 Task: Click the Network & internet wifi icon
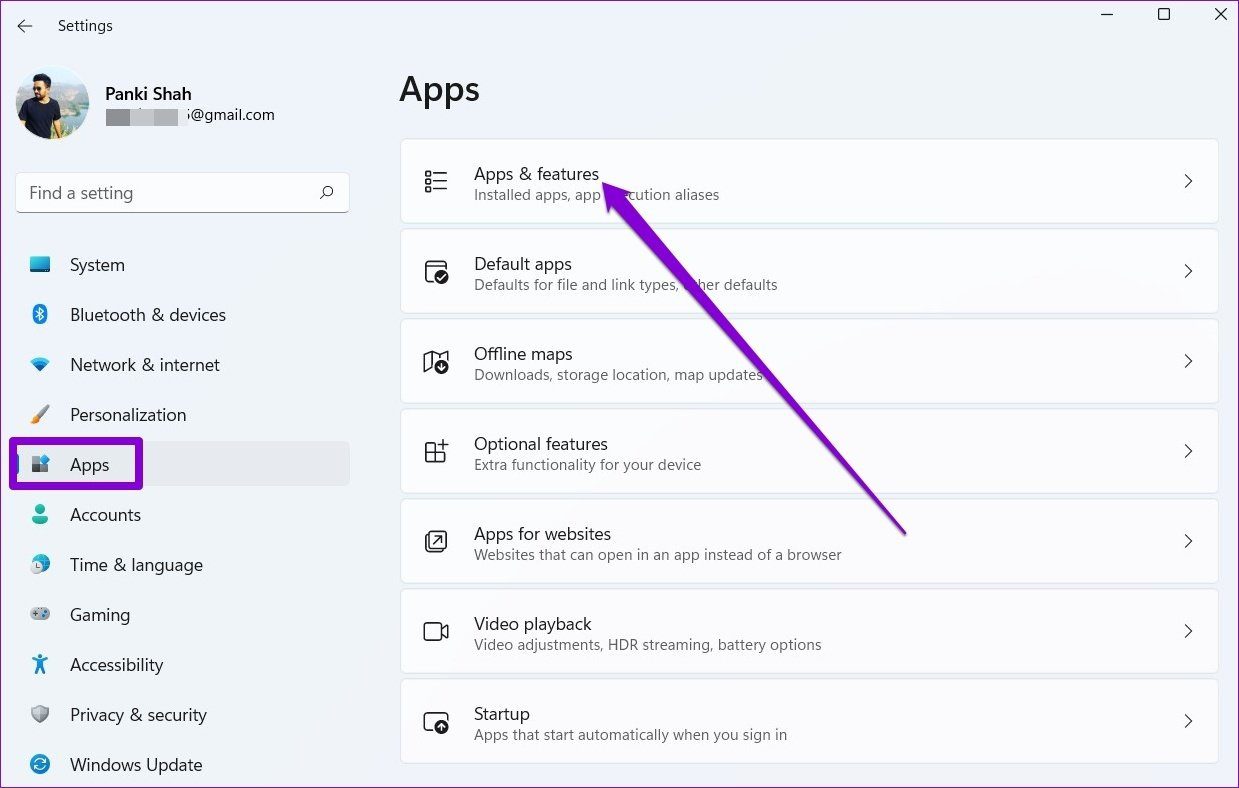[x=40, y=365]
